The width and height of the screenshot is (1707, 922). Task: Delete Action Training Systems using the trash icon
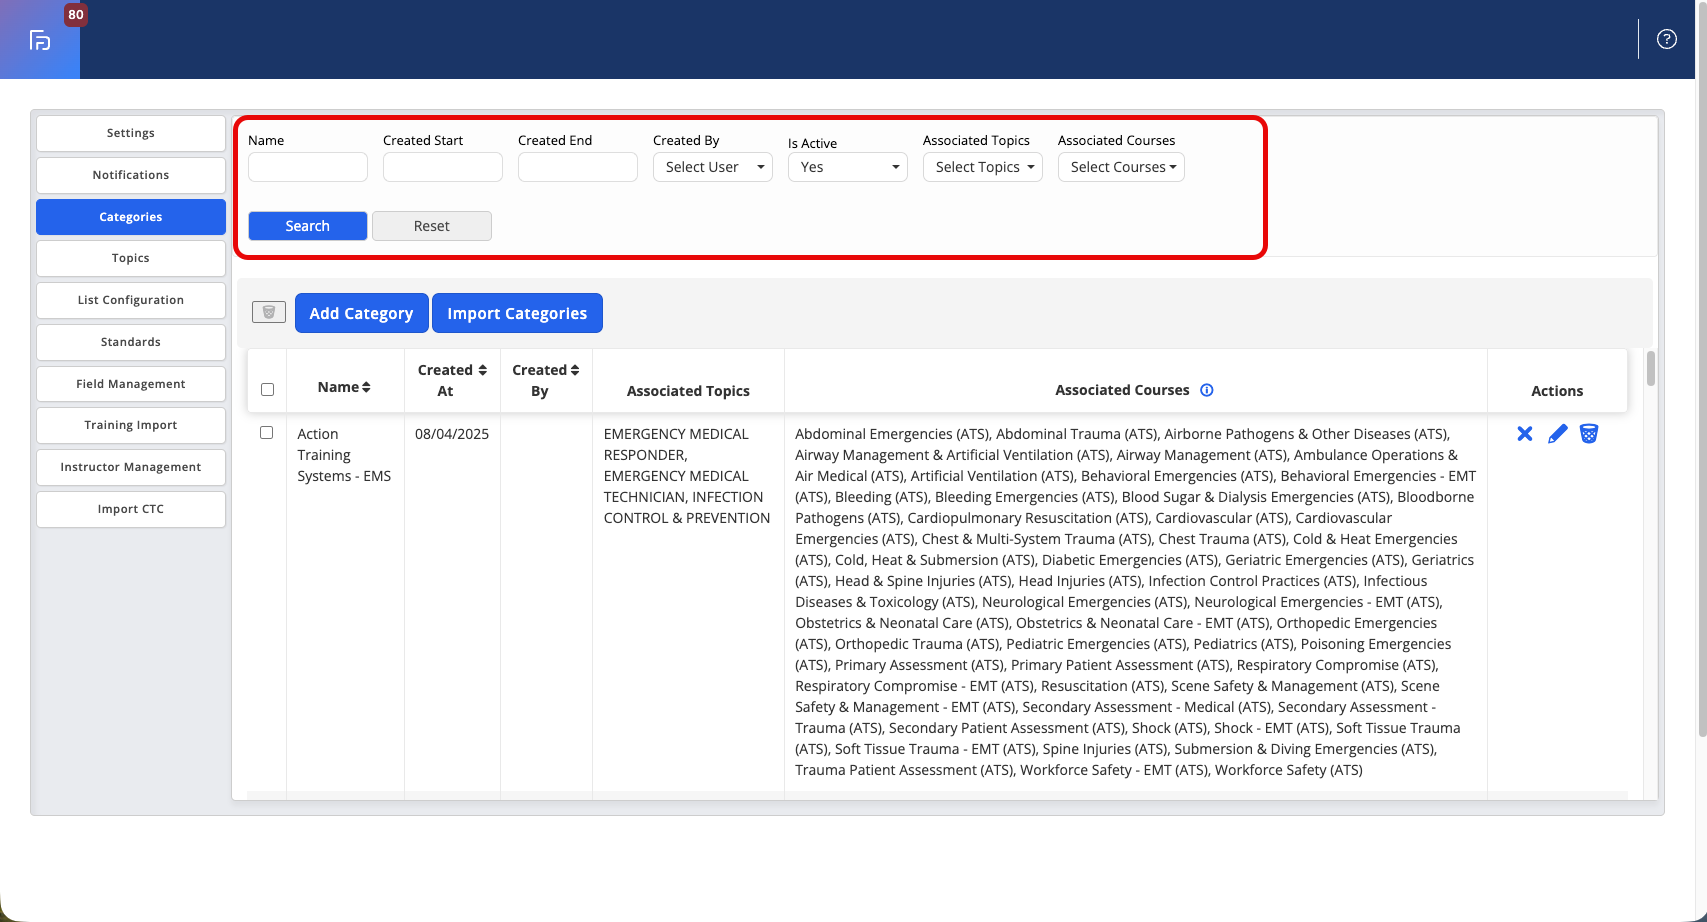tap(1589, 433)
